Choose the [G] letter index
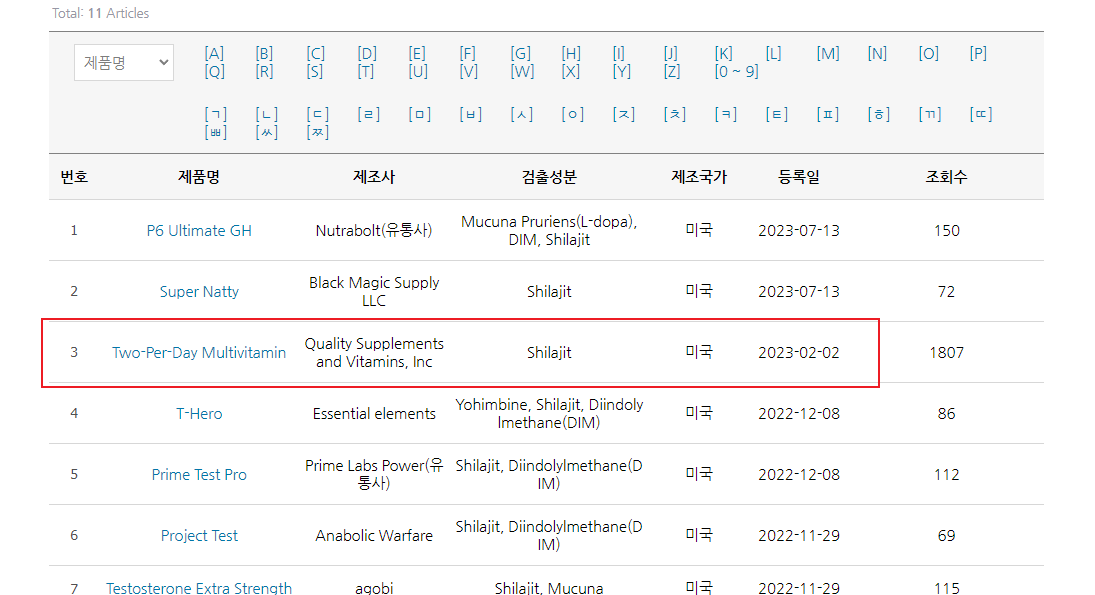Image resolution: width=1095 pixels, height=595 pixels. point(520,54)
